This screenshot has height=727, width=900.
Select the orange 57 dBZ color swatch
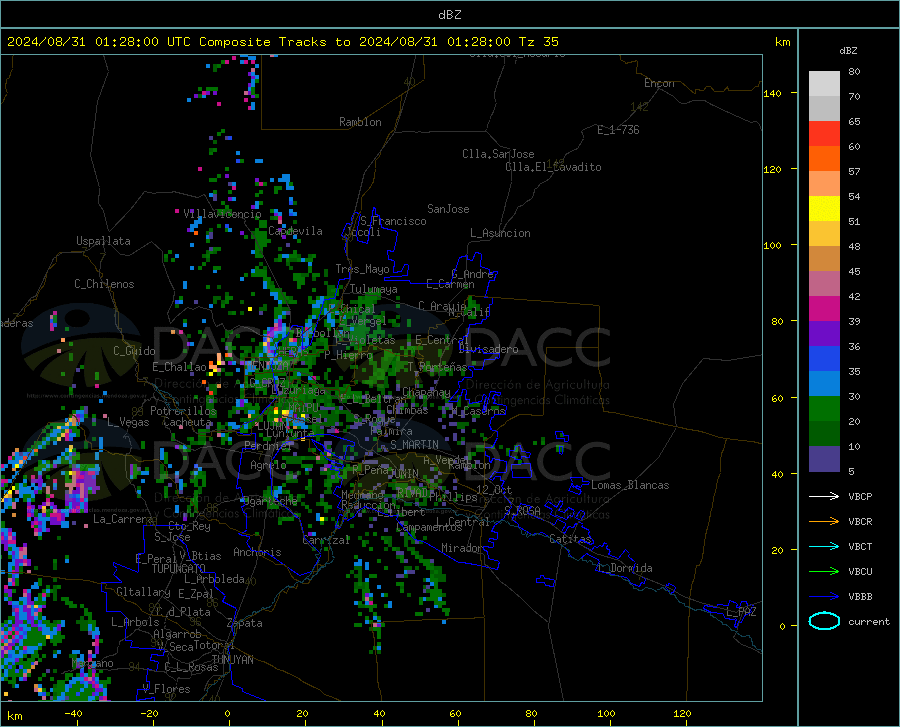(824, 159)
